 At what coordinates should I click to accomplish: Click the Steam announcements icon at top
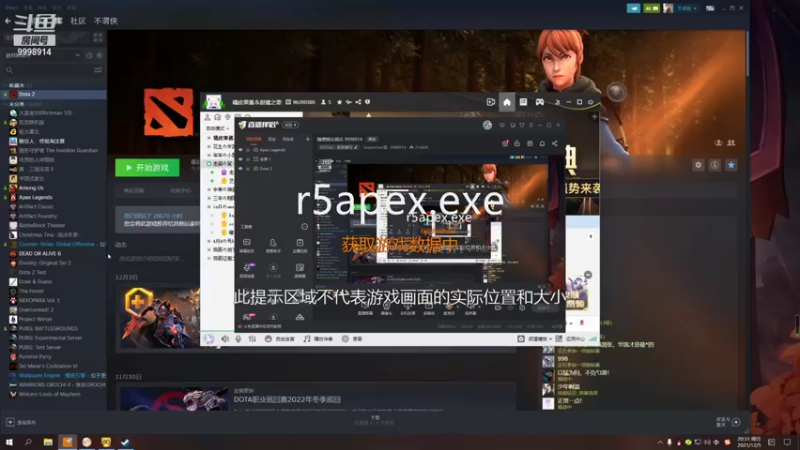point(634,8)
